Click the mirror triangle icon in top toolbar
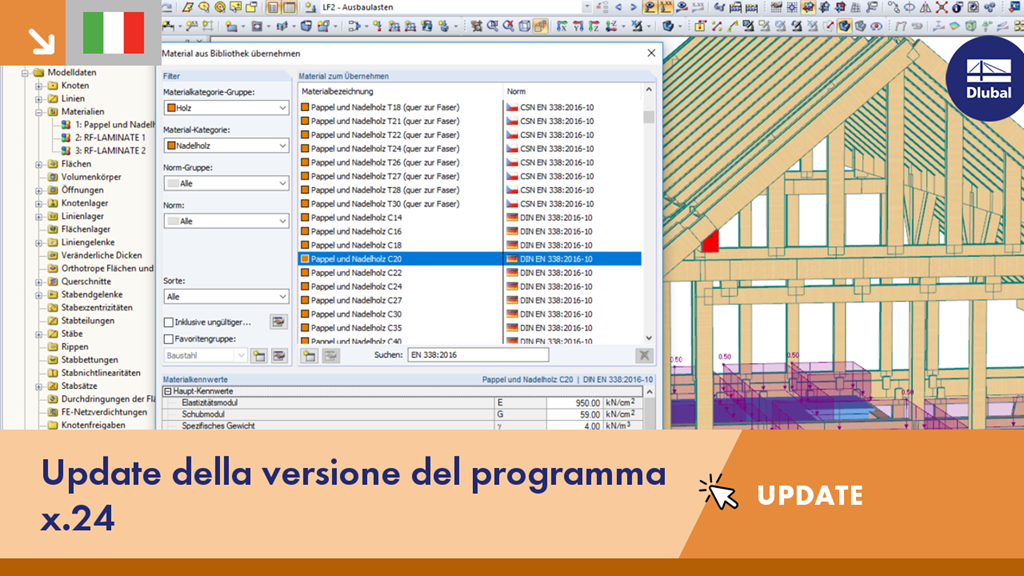The image size is (1024, 576). pyautogui.click(x=925, y=7)
